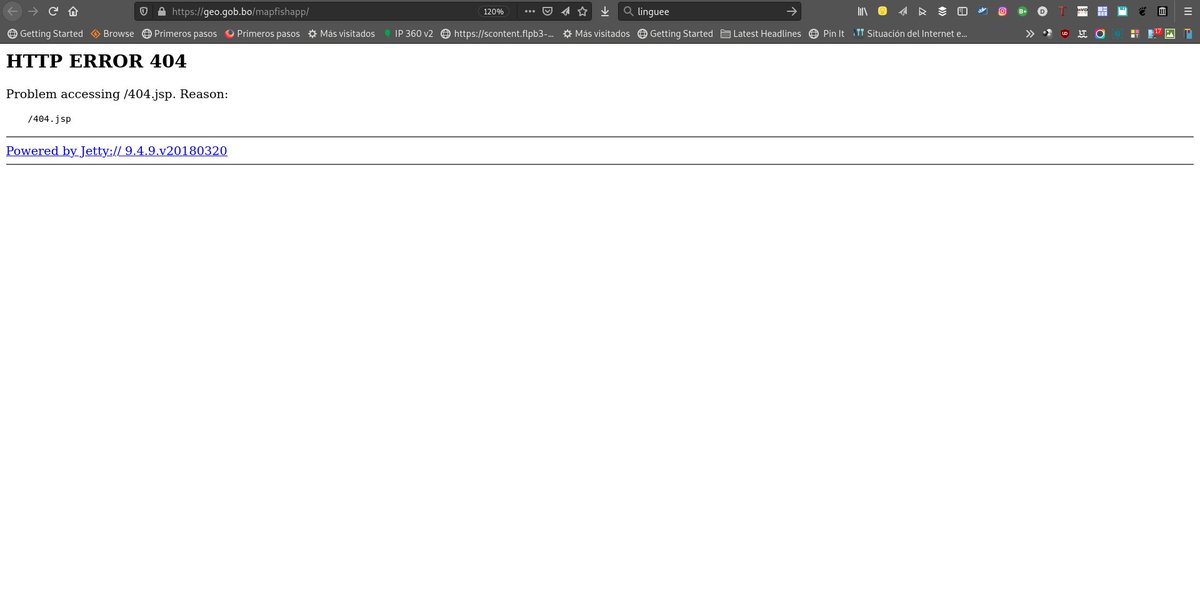
Task: Click the floppy disk save extension
Action: (1122, 11)
